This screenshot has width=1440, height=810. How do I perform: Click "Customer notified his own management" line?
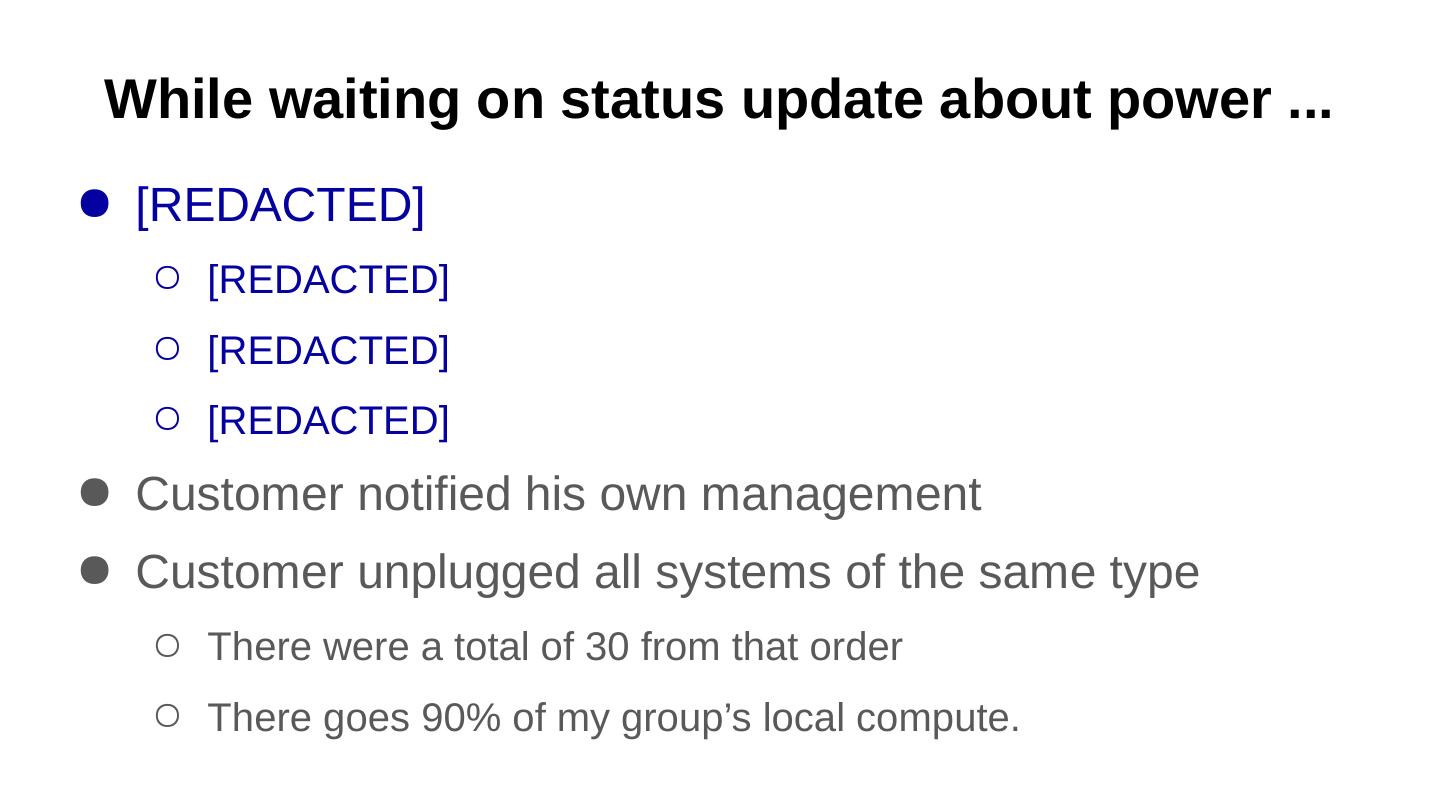coord(558,494)
